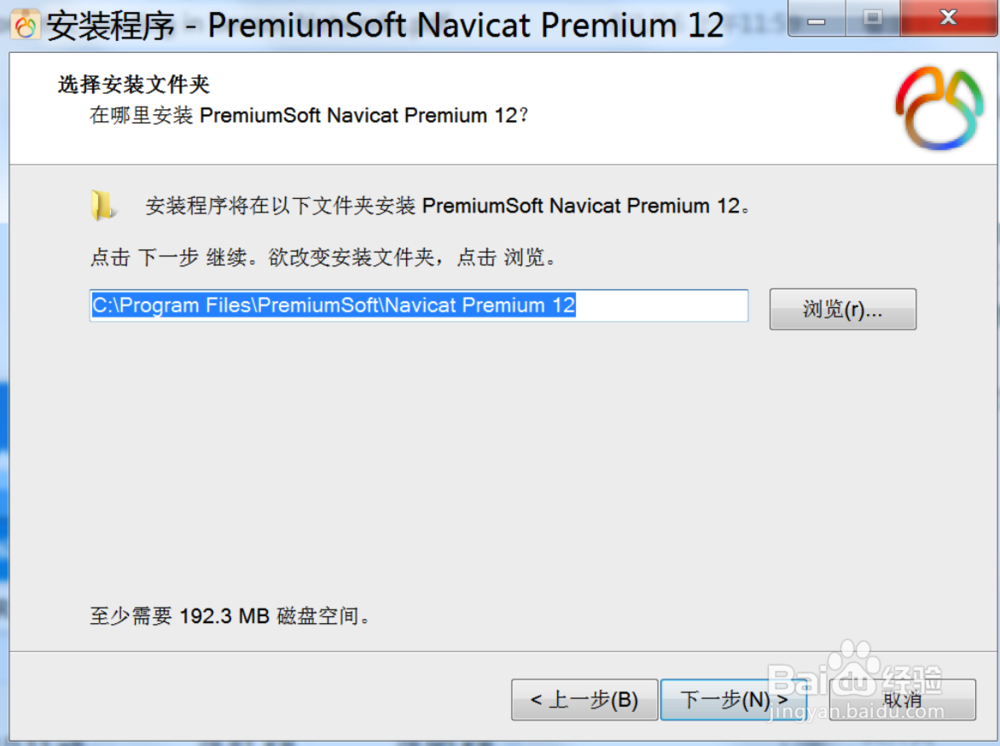Screen dimensions: 1000x746
Task: Cancel the installation with 取消 button
Action: pyautogui.click(x=902, y=700)
